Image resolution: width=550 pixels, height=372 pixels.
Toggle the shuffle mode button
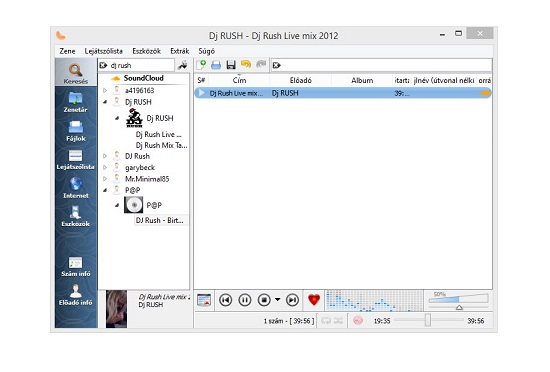tap(338, 320)
